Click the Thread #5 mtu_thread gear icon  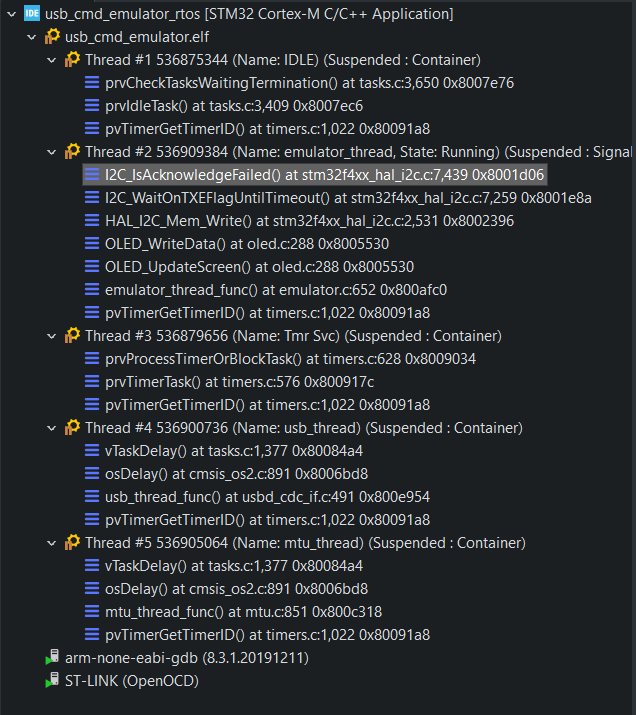(x=72, y=542)
